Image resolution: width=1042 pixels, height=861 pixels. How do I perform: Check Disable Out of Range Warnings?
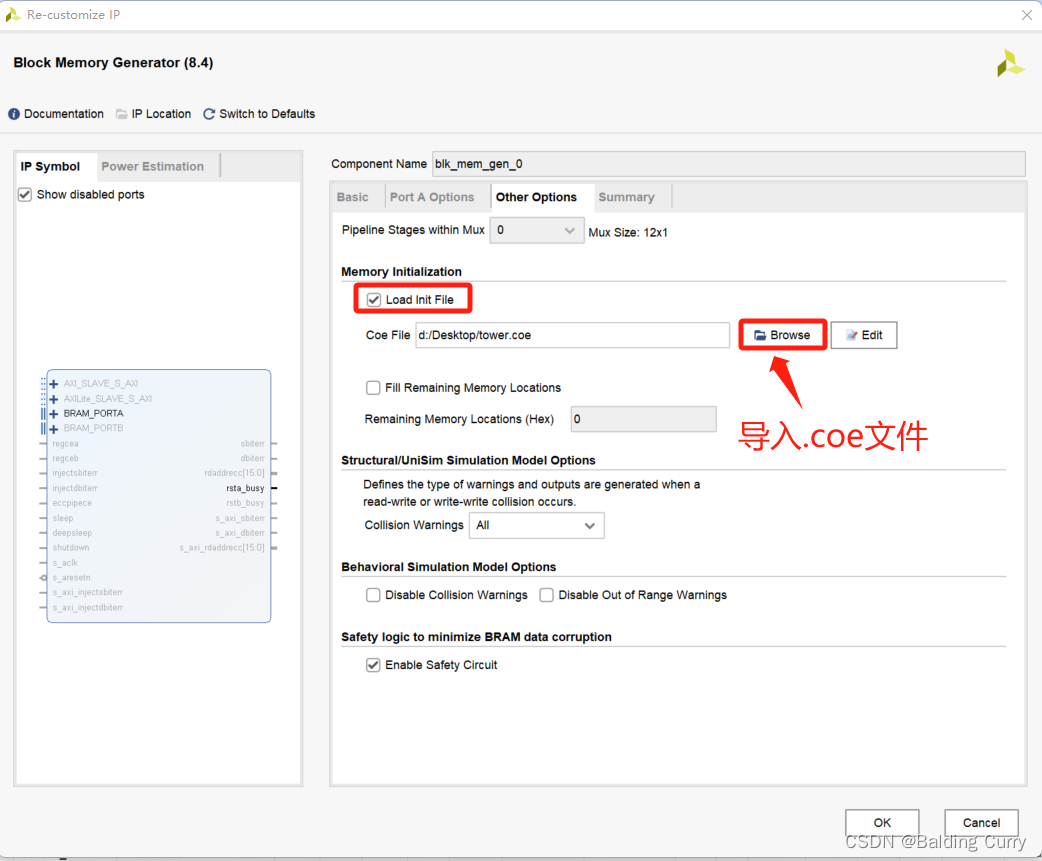click(547, 594)
